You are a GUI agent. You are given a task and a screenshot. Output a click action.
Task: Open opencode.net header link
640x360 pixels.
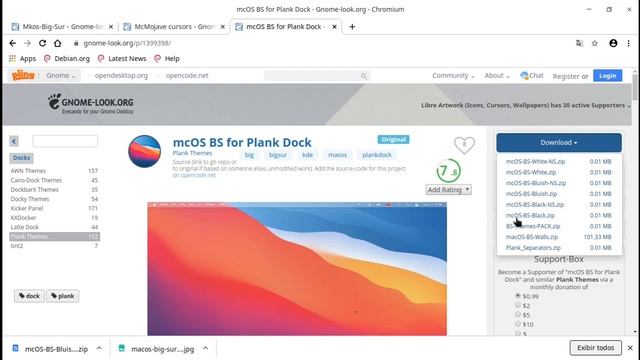pos(187,76)
